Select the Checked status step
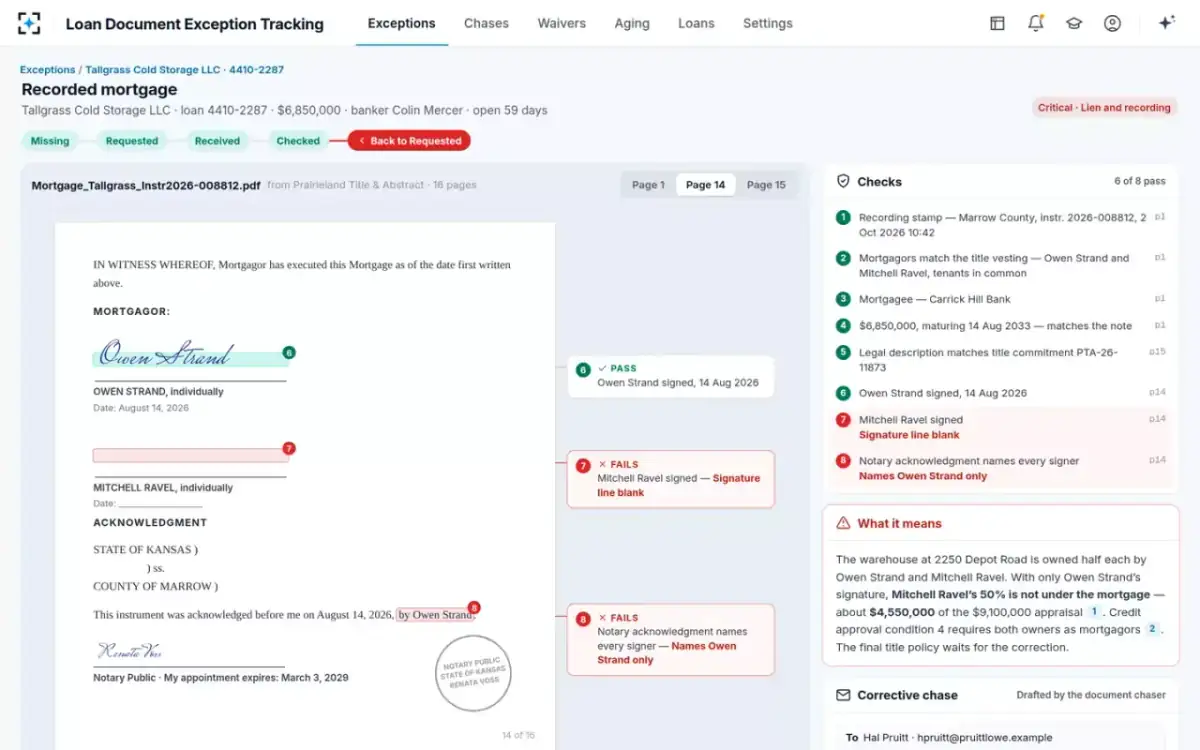This screenshot has width=1200, height=750. pos(298,141)
